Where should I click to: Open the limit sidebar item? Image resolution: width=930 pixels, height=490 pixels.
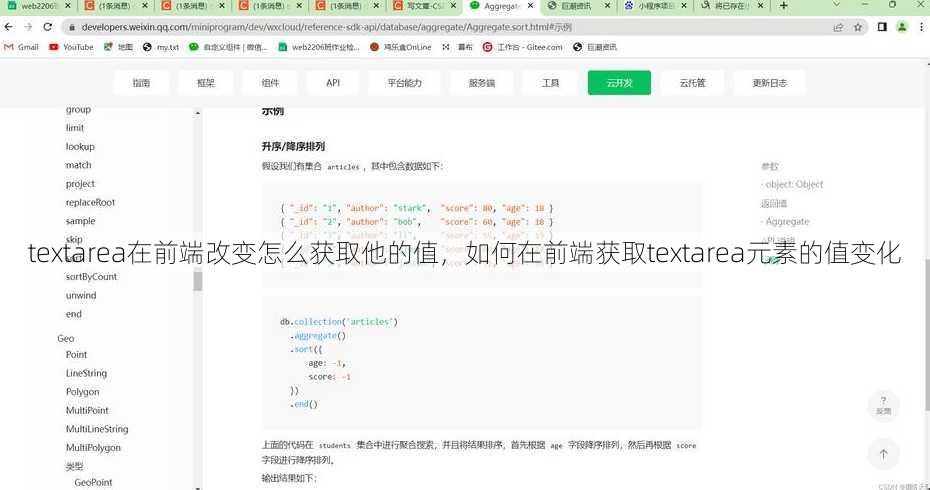click(75, 128)
